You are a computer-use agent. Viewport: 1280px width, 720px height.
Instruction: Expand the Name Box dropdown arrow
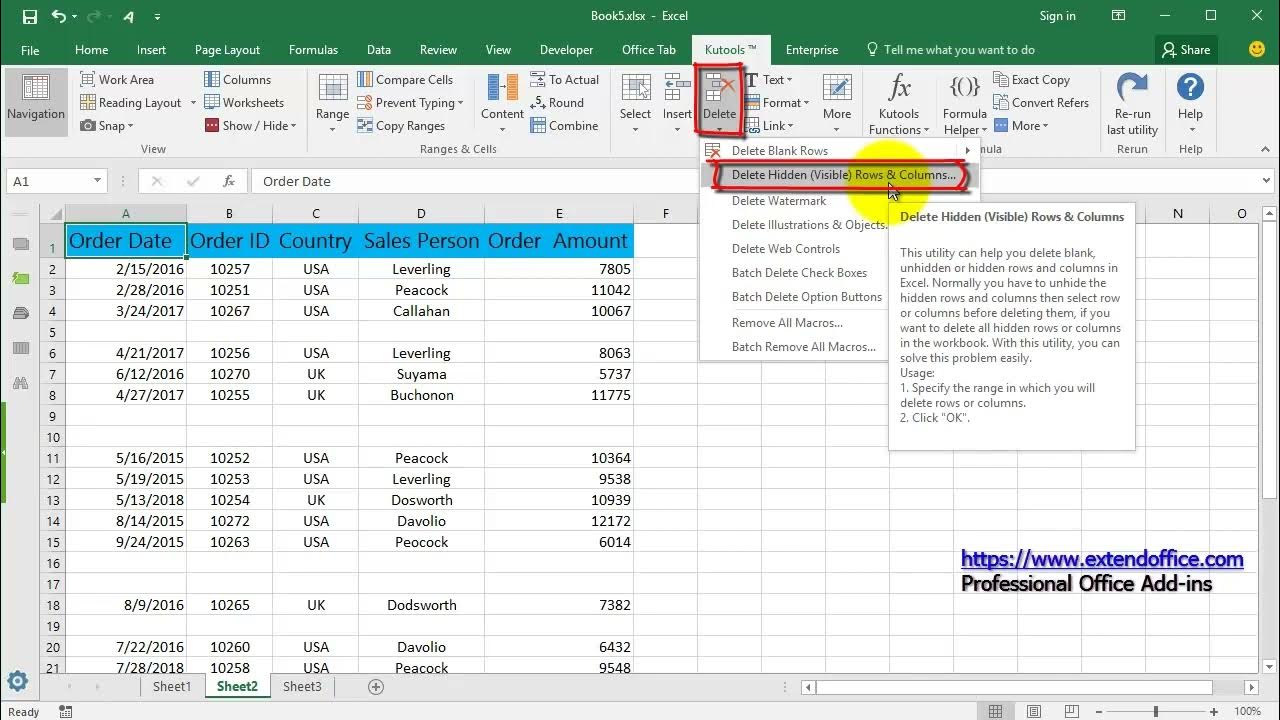(x=97, y=181)
